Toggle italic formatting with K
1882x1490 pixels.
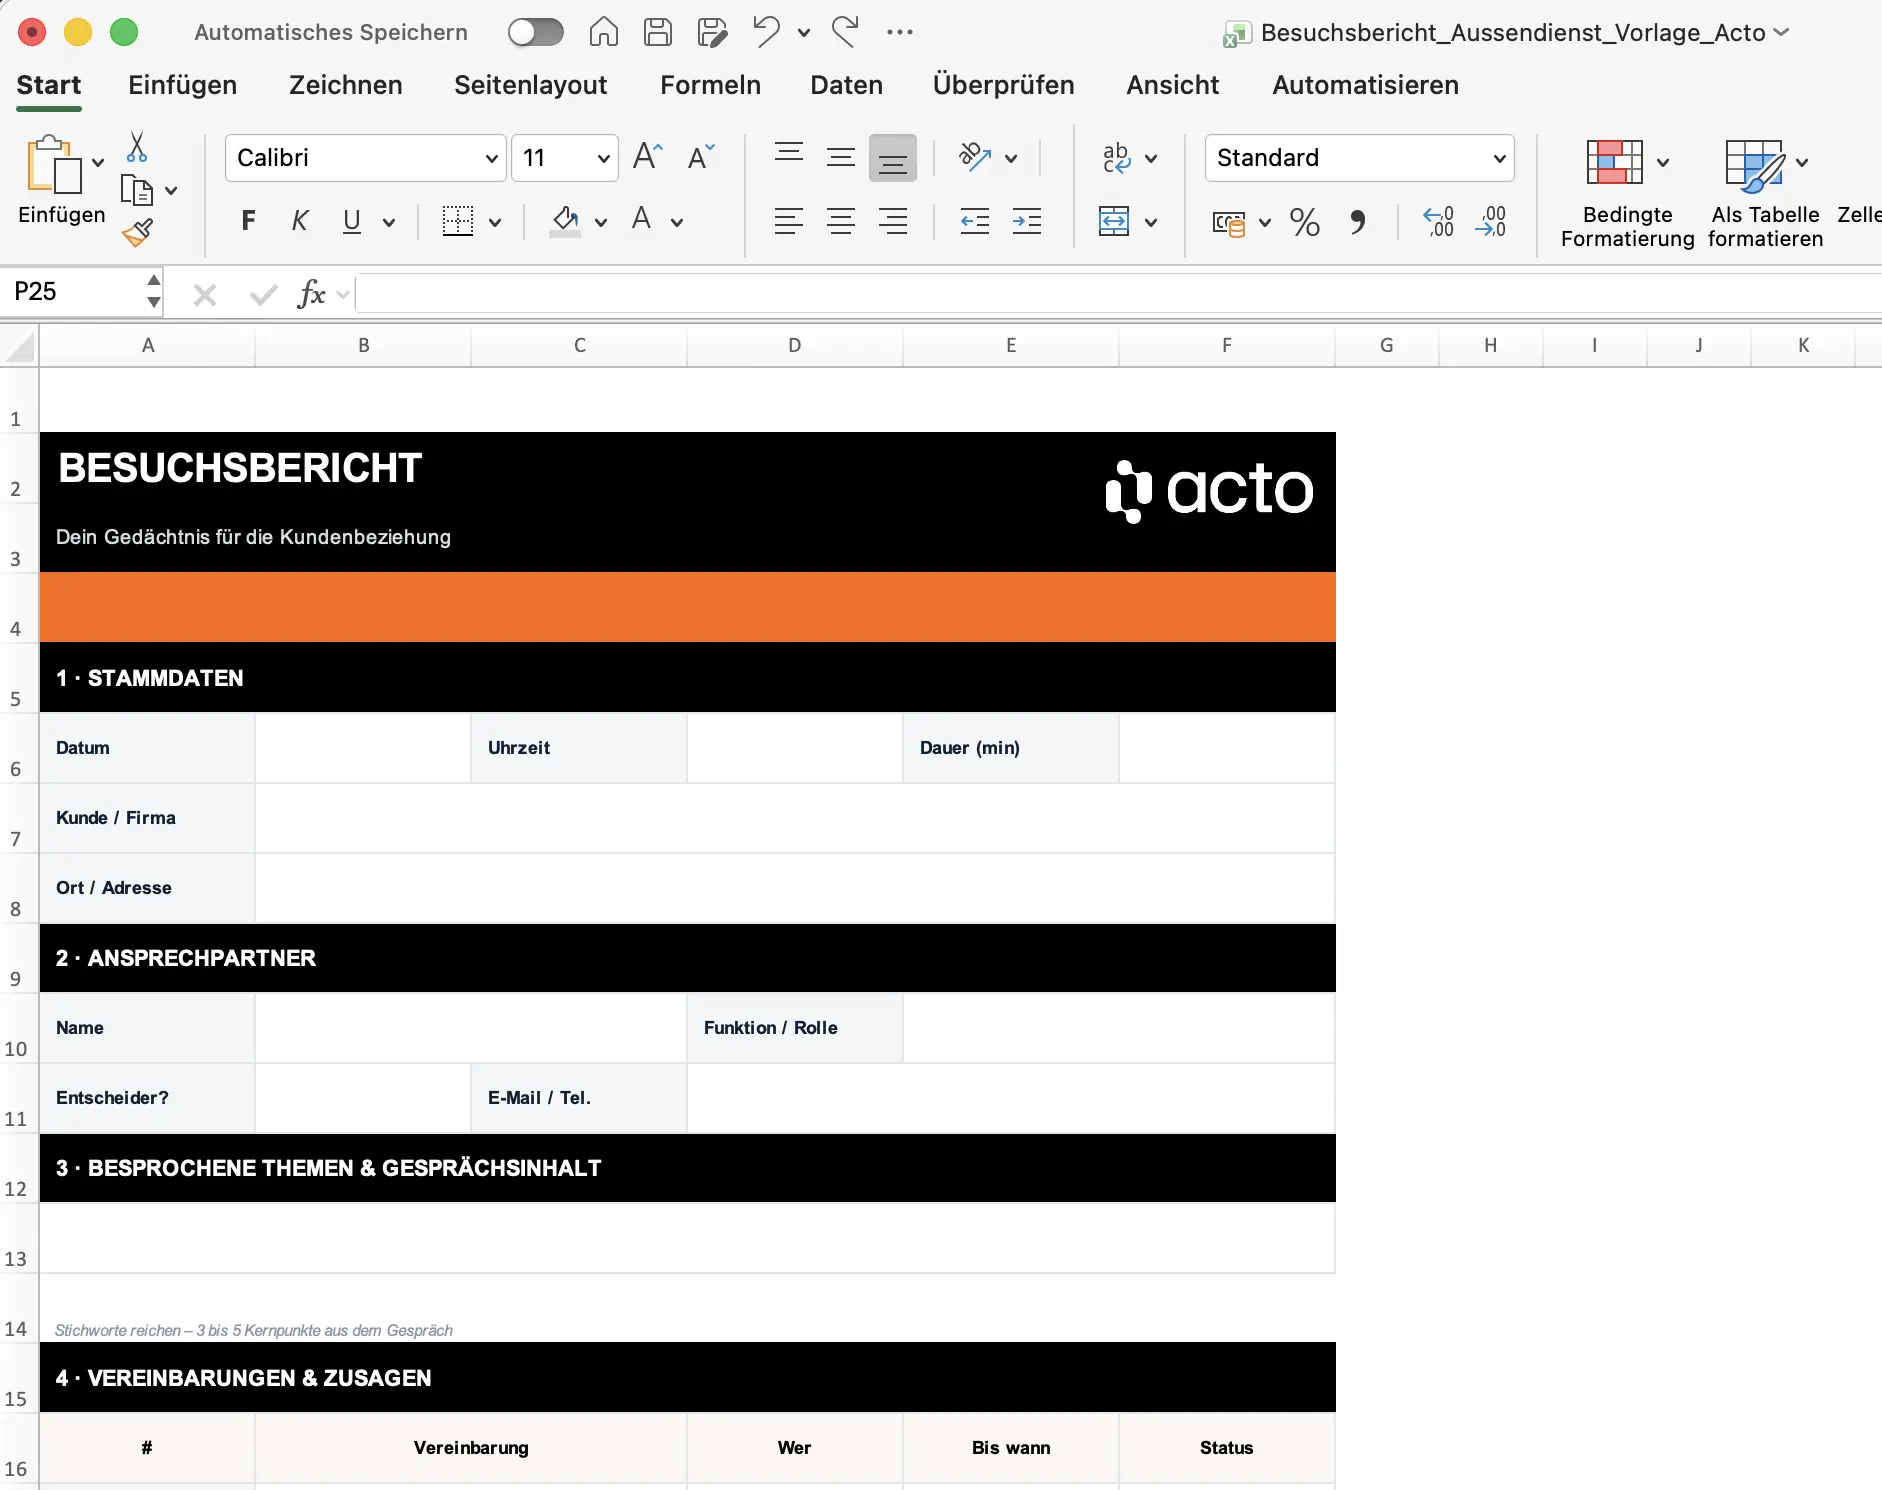coord(300,220)
